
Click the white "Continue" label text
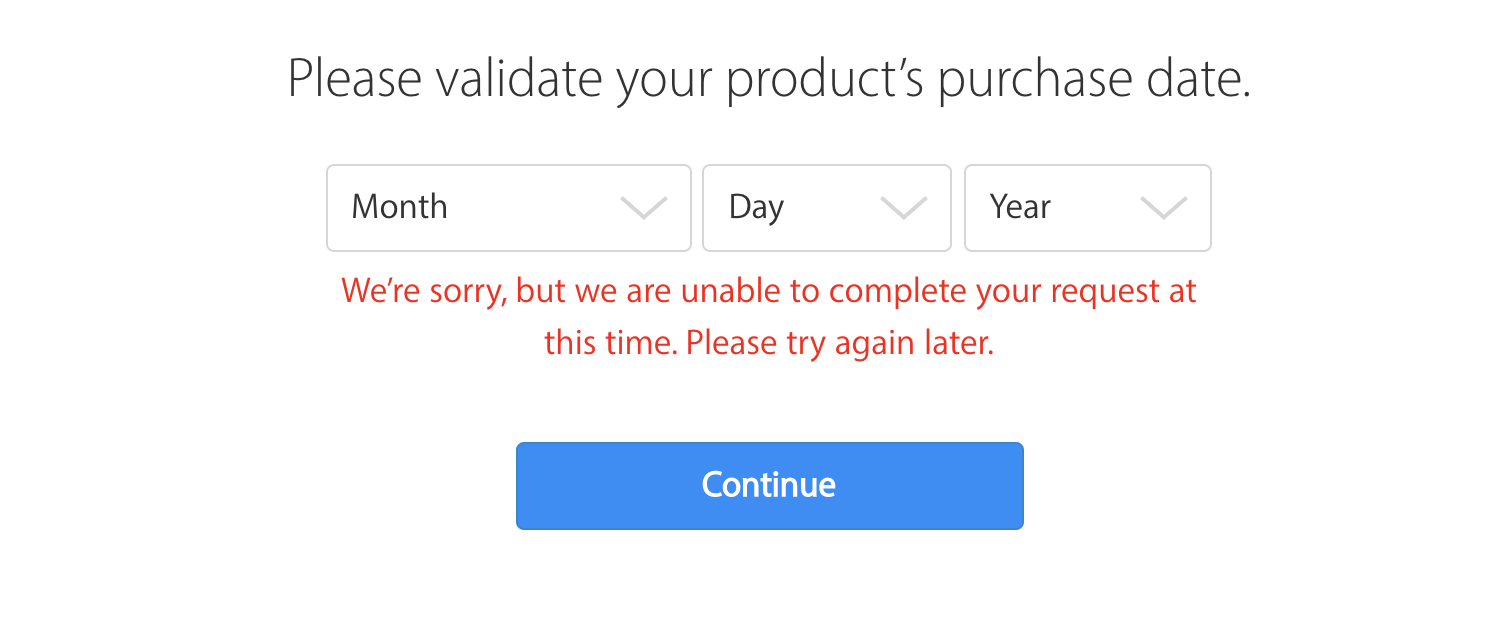(x=768, y=485)
